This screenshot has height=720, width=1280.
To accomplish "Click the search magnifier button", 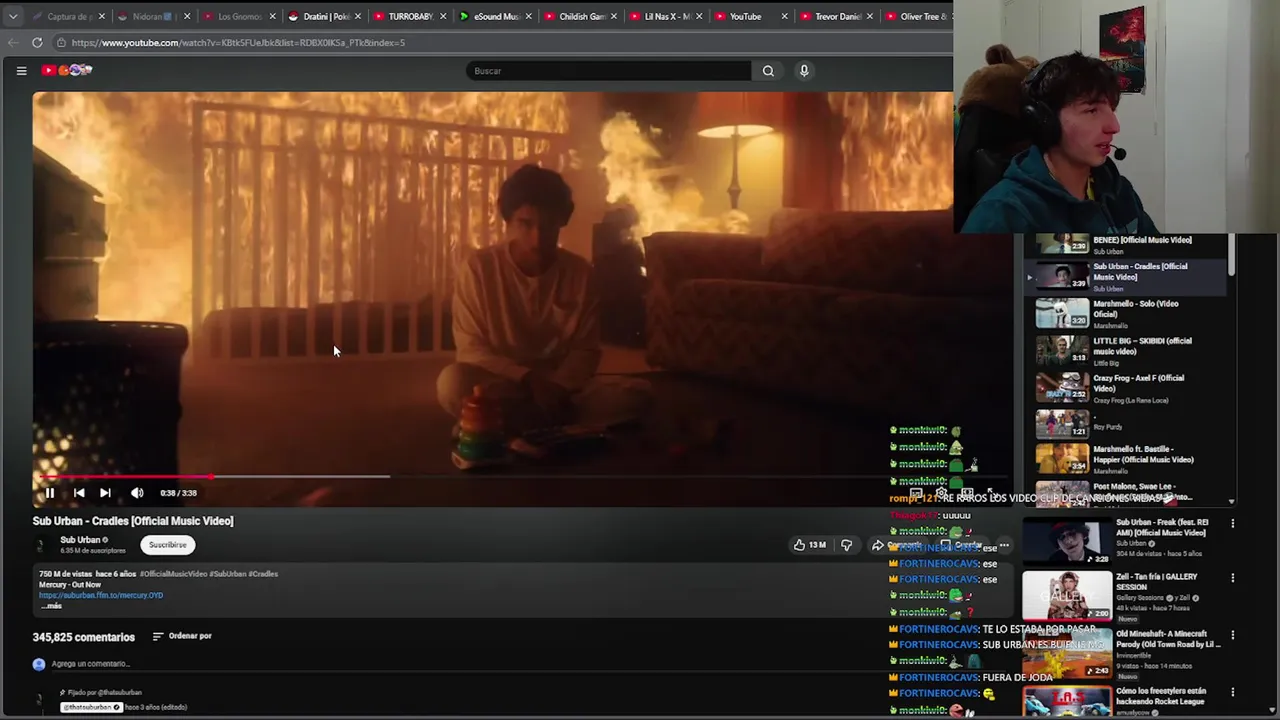I will pos(768,71).
